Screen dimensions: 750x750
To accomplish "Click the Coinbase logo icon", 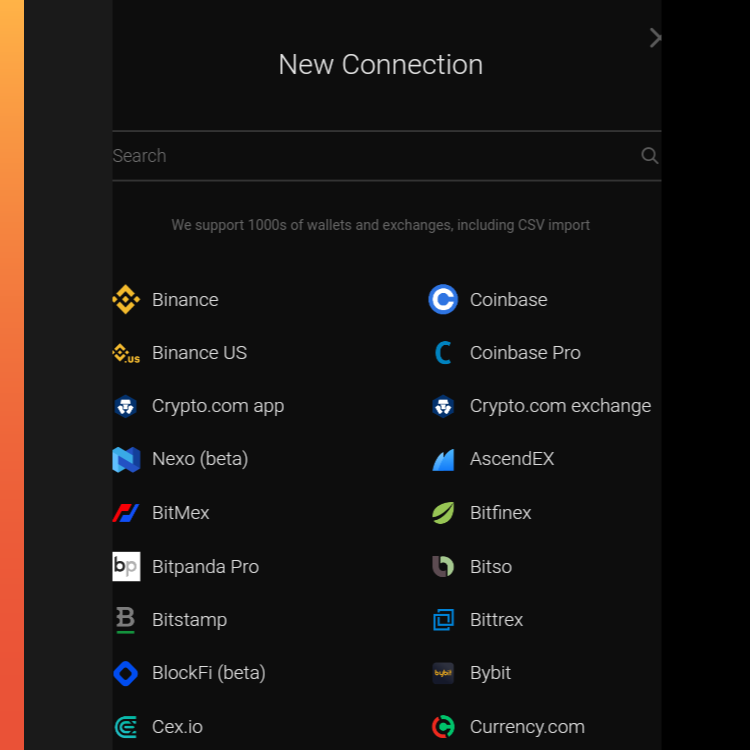I will click(443, 299).
